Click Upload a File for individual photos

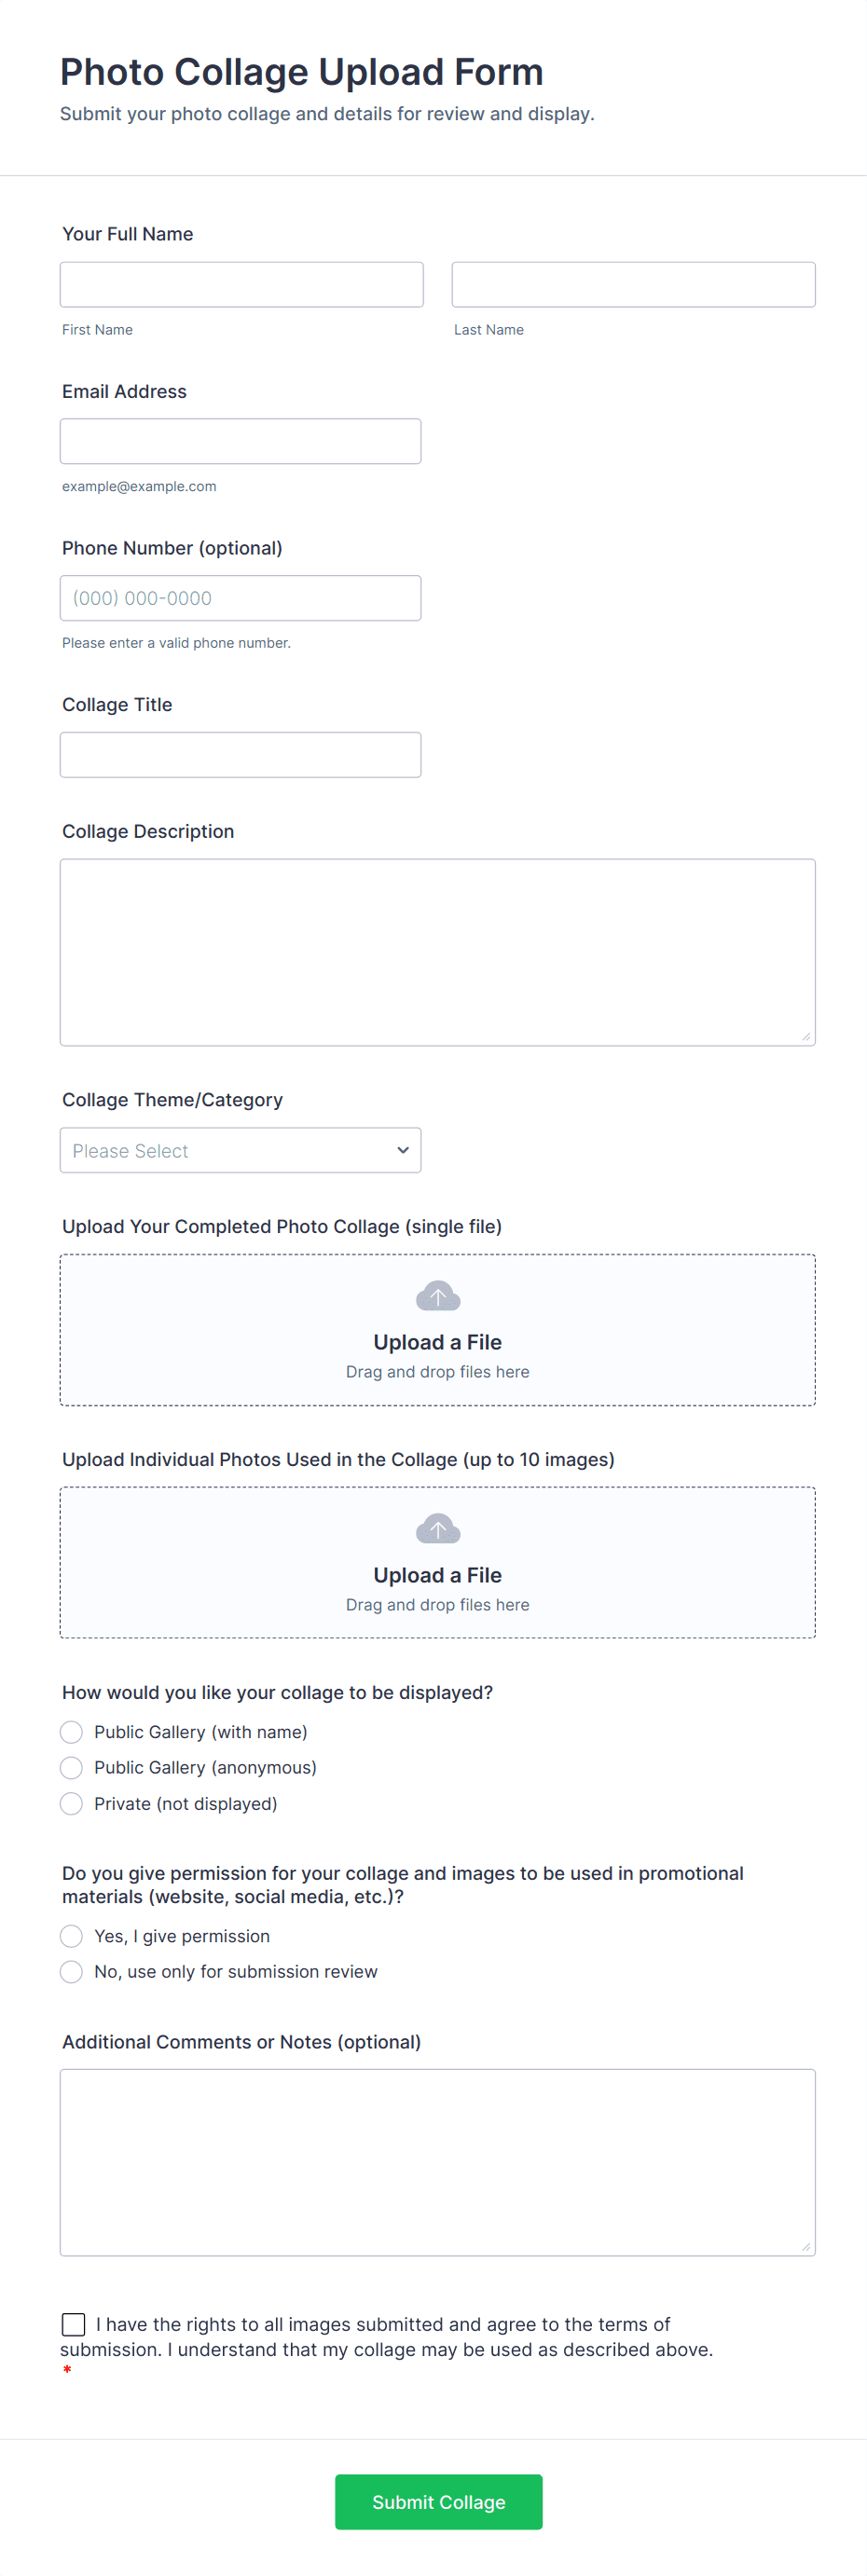(437, 1575)
